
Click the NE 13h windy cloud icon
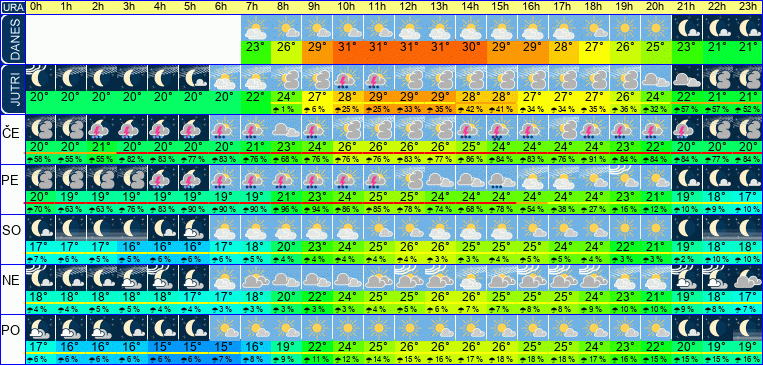[x=441, y=279]
